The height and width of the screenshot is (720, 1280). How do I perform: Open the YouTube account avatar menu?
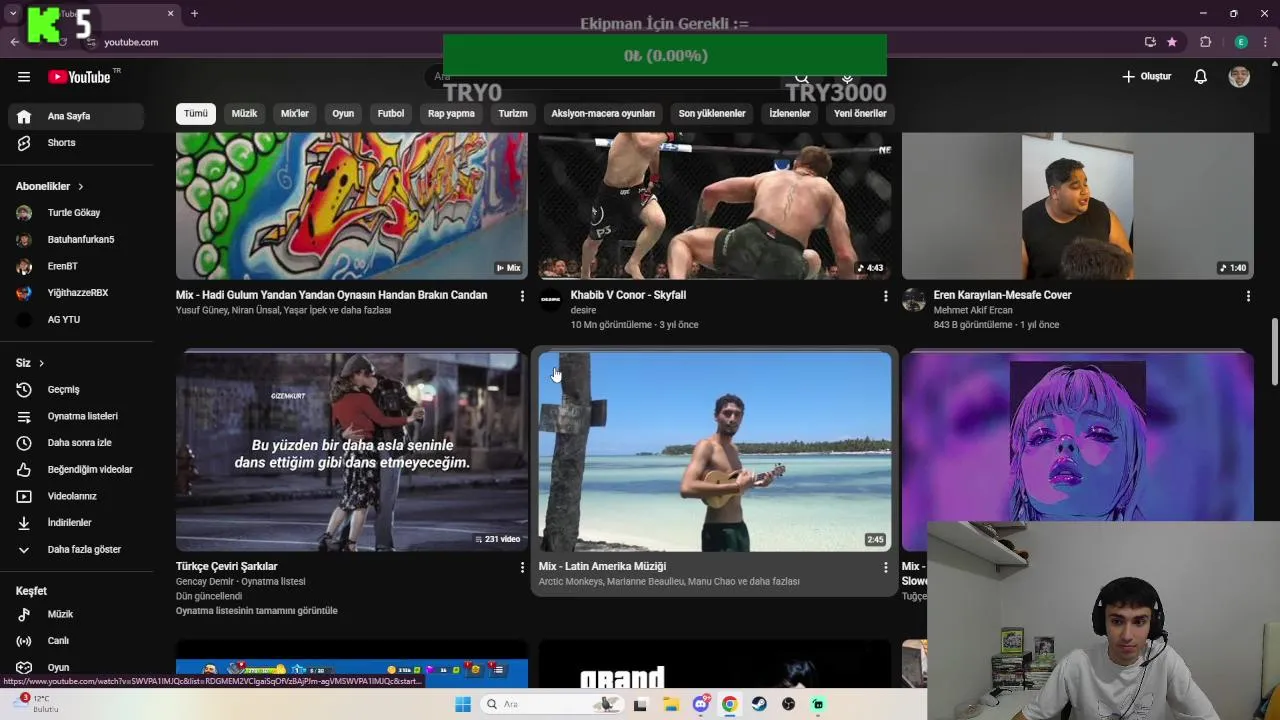(x=1239, y=77)
